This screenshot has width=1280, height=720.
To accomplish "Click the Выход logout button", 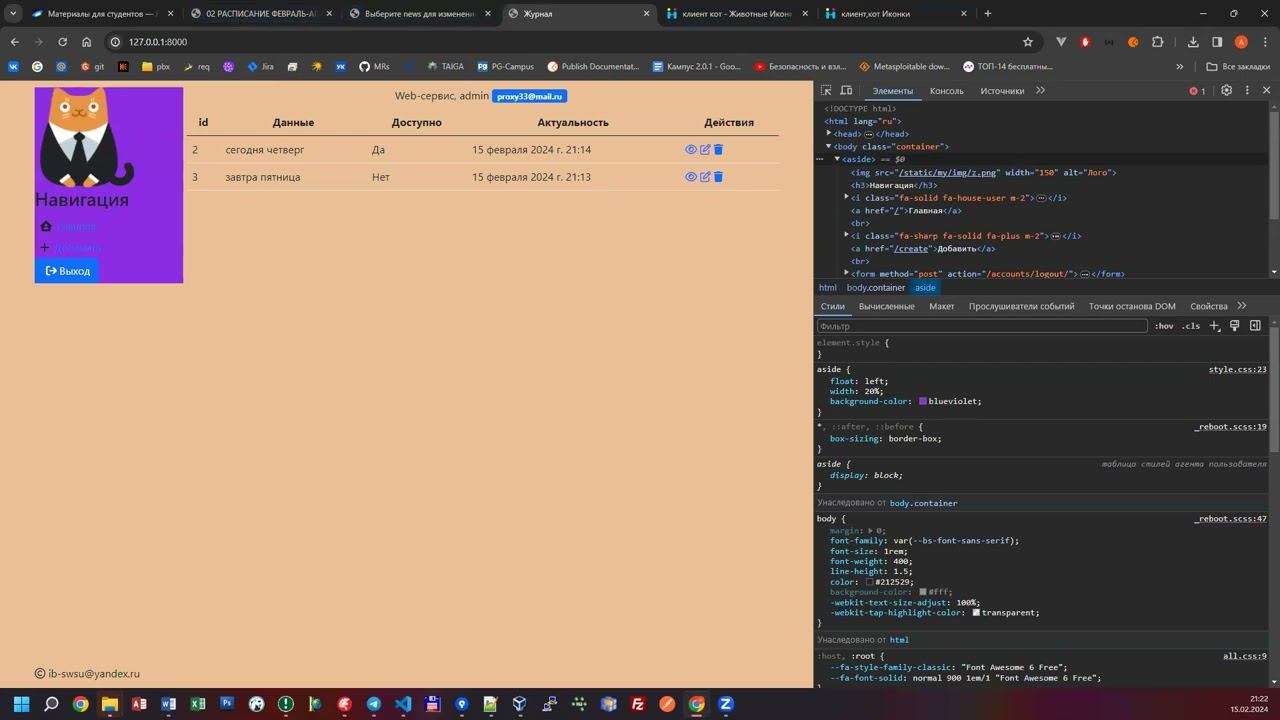I will [x=67, y=271].
